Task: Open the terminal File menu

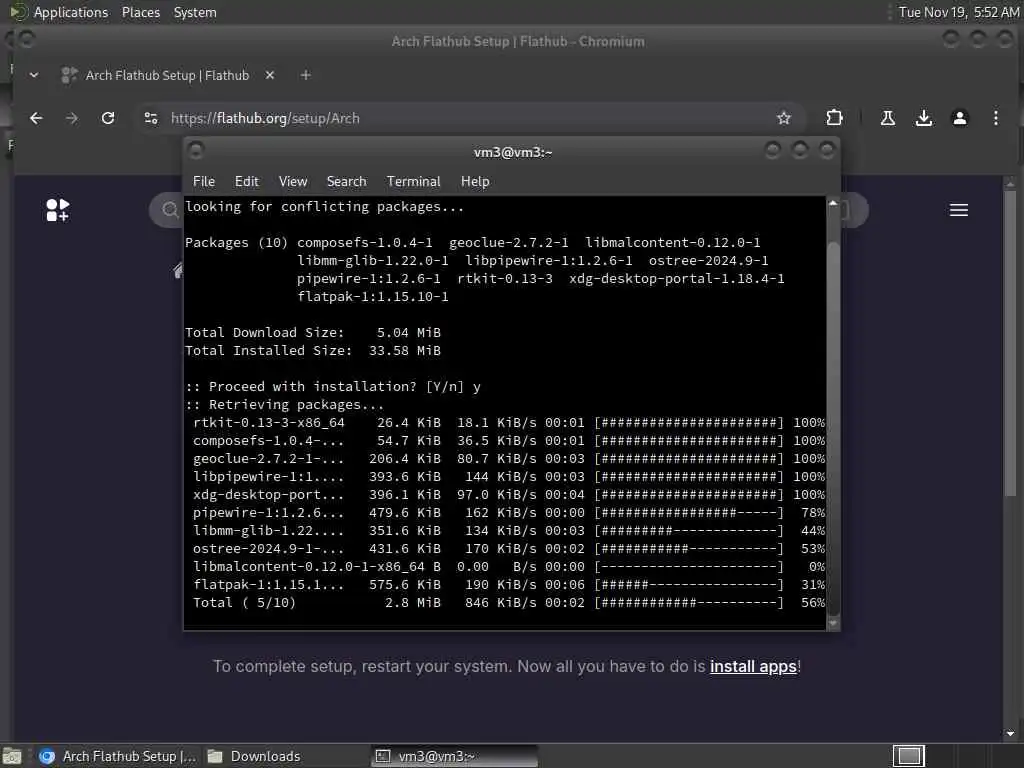Action: click(204, 182)
